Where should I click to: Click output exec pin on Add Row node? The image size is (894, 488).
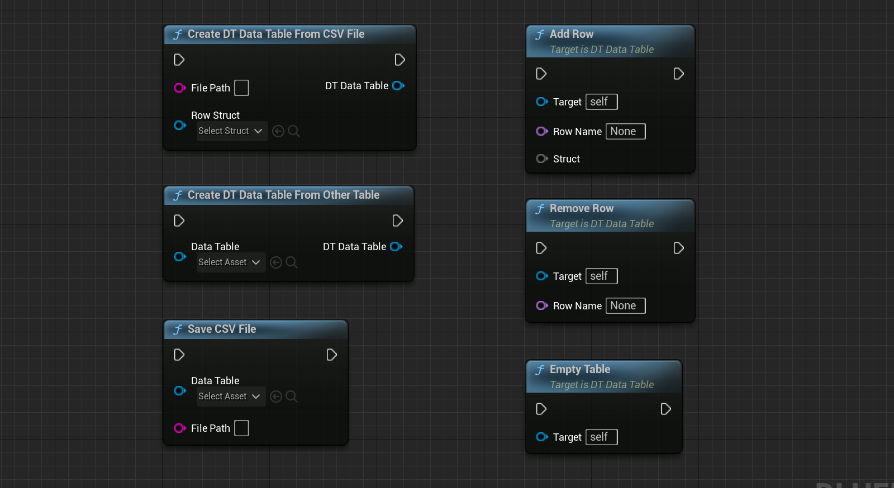678,74
